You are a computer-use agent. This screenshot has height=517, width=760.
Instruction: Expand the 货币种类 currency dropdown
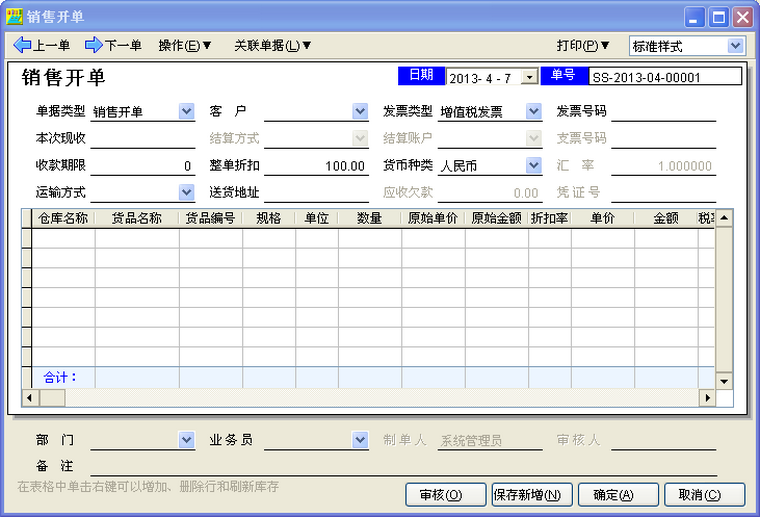(x=534, y=166)
